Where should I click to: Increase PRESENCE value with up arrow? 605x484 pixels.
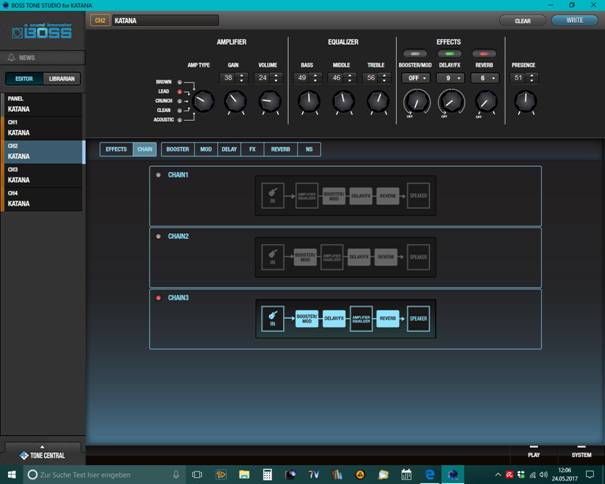532,75
